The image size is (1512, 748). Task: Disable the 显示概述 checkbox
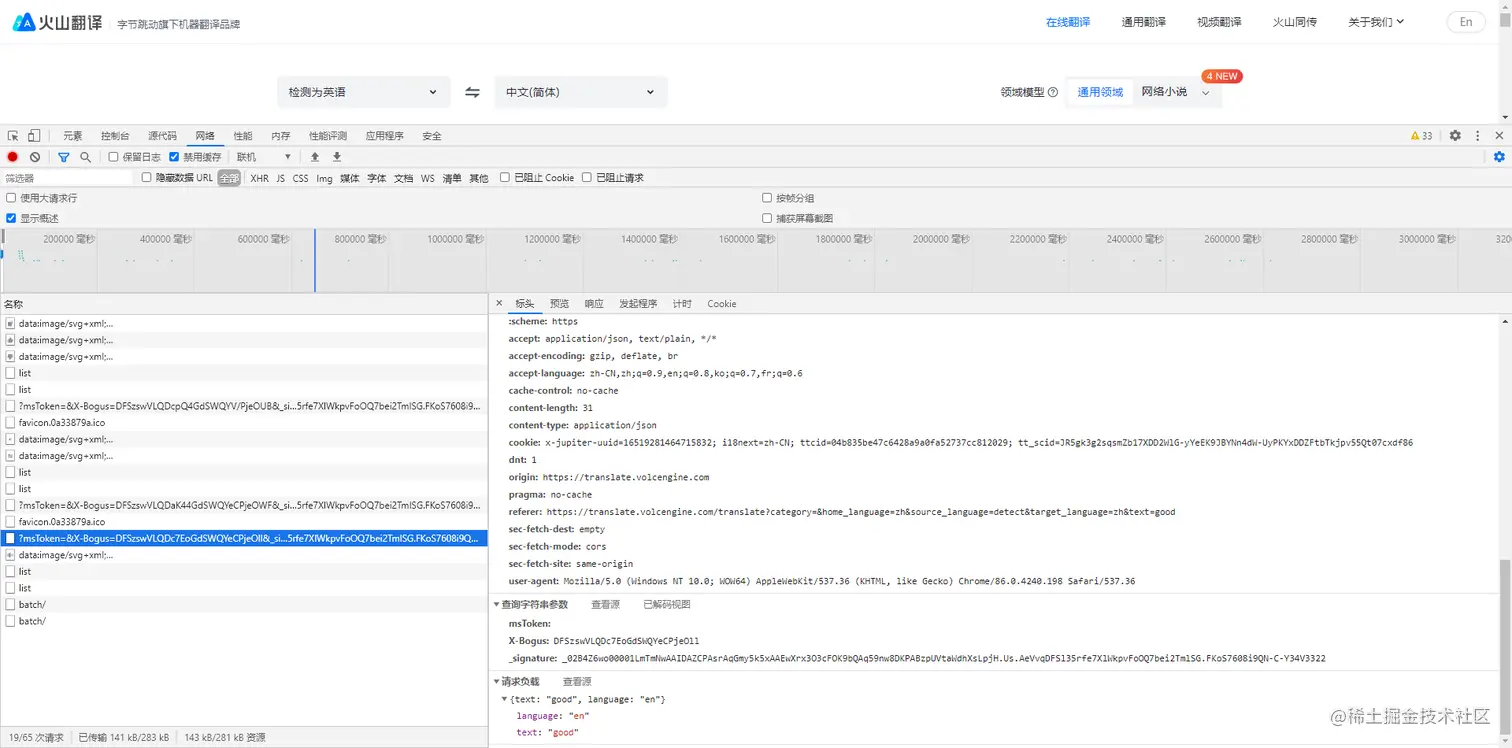coord(11,218)
